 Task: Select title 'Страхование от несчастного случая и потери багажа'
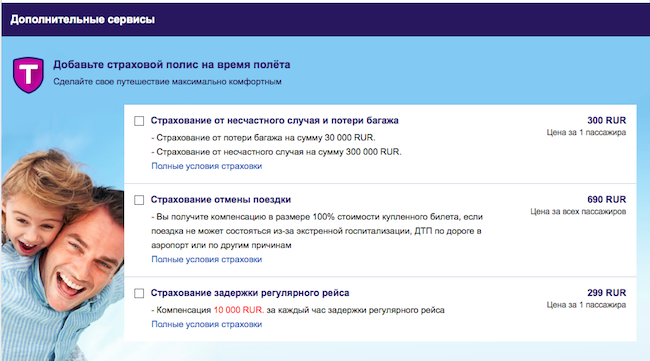click(x=274, y=121)
